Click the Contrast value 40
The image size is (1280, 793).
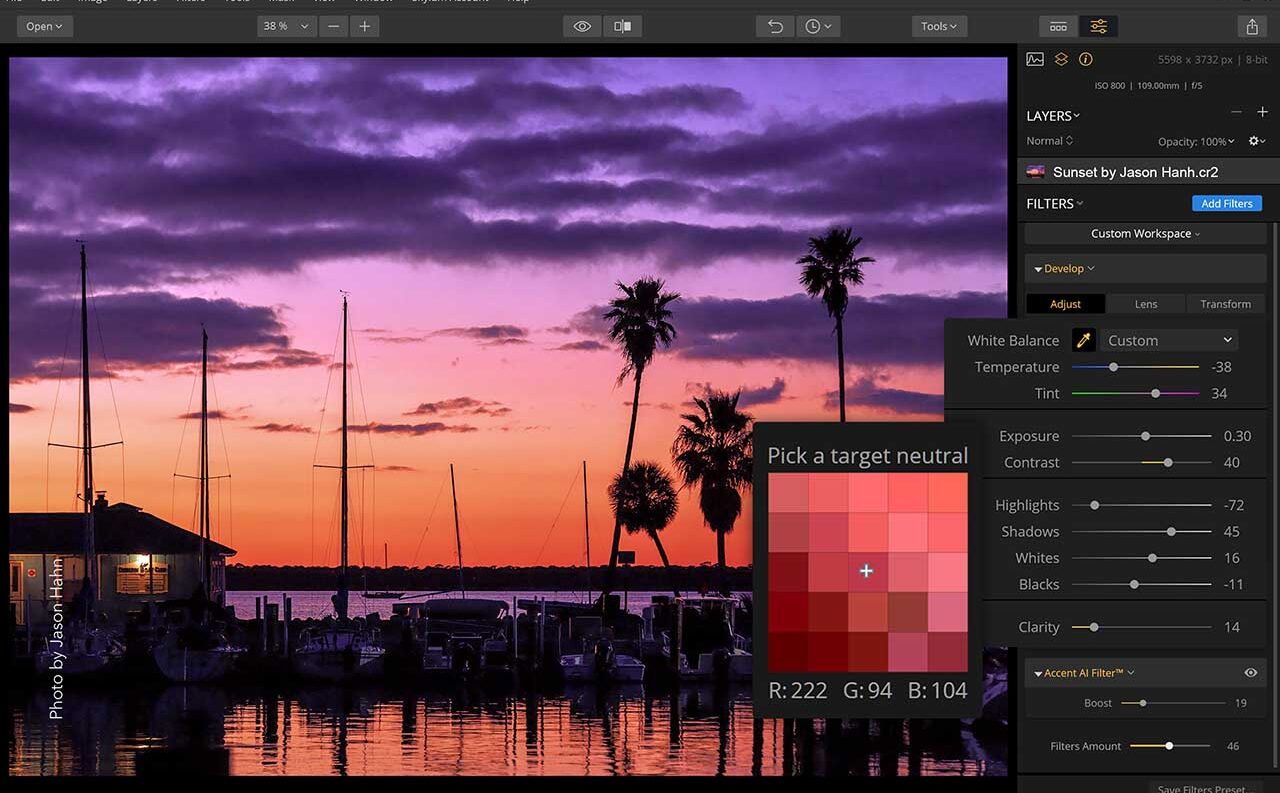tap(1231, 462)
